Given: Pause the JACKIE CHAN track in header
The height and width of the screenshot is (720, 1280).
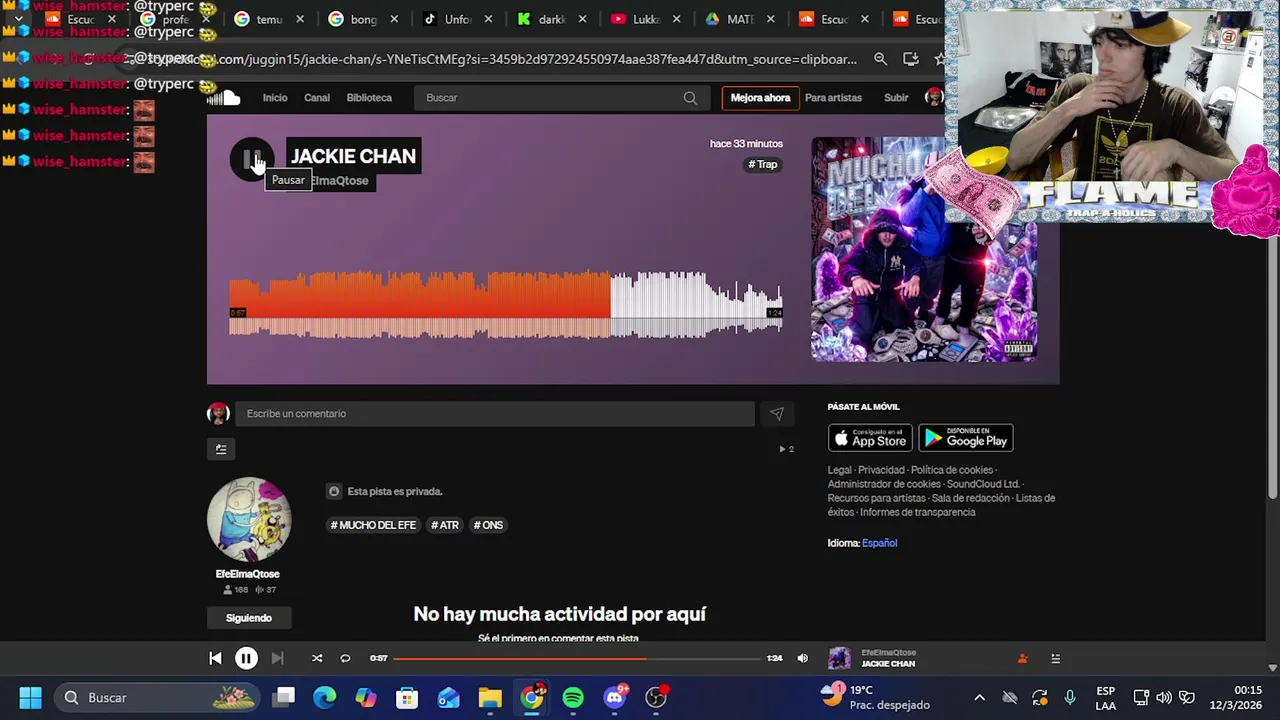Looking at the screenshot, I should click(251, 159).
